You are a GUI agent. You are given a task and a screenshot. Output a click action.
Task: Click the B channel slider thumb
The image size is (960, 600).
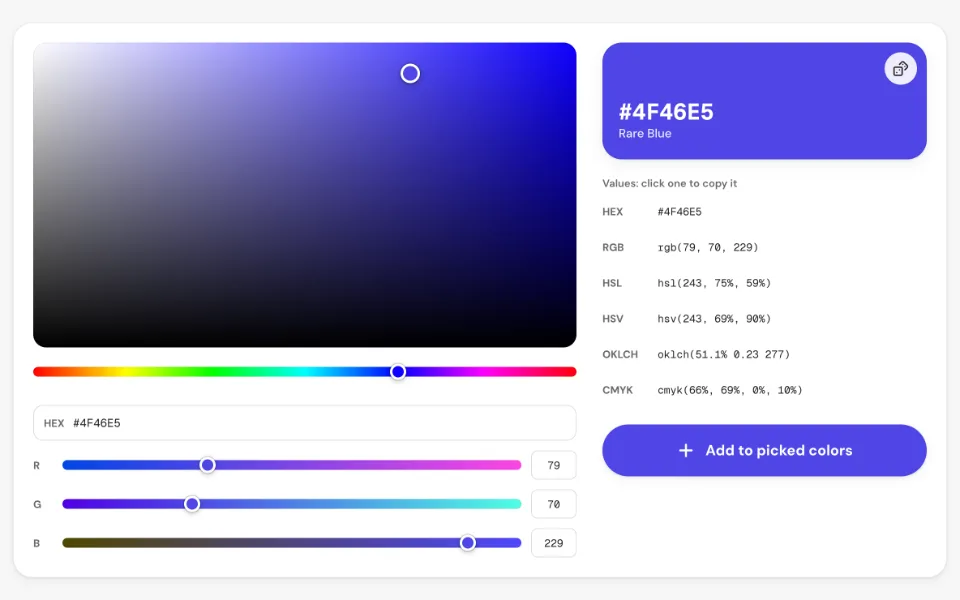click(x=468, y=542)
